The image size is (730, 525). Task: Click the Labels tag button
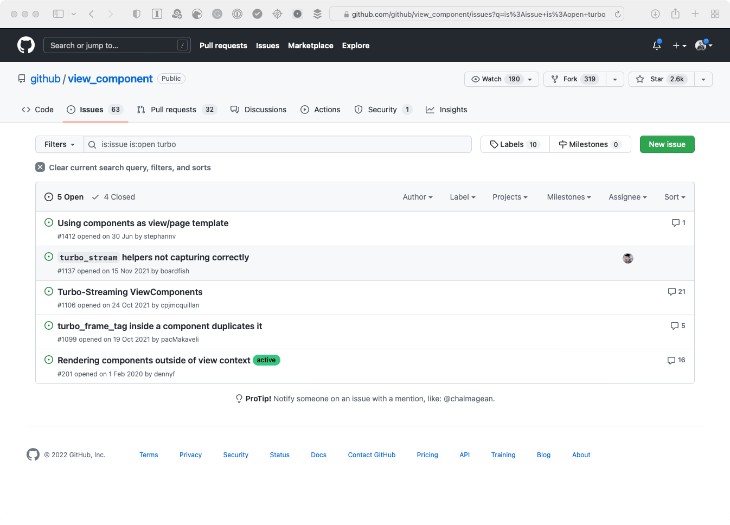515,144
